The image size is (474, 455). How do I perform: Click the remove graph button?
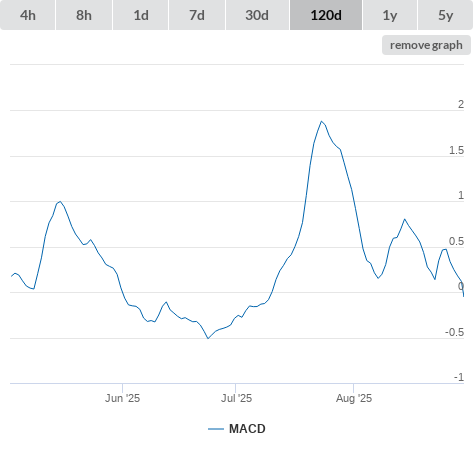(x=426, y=45)
